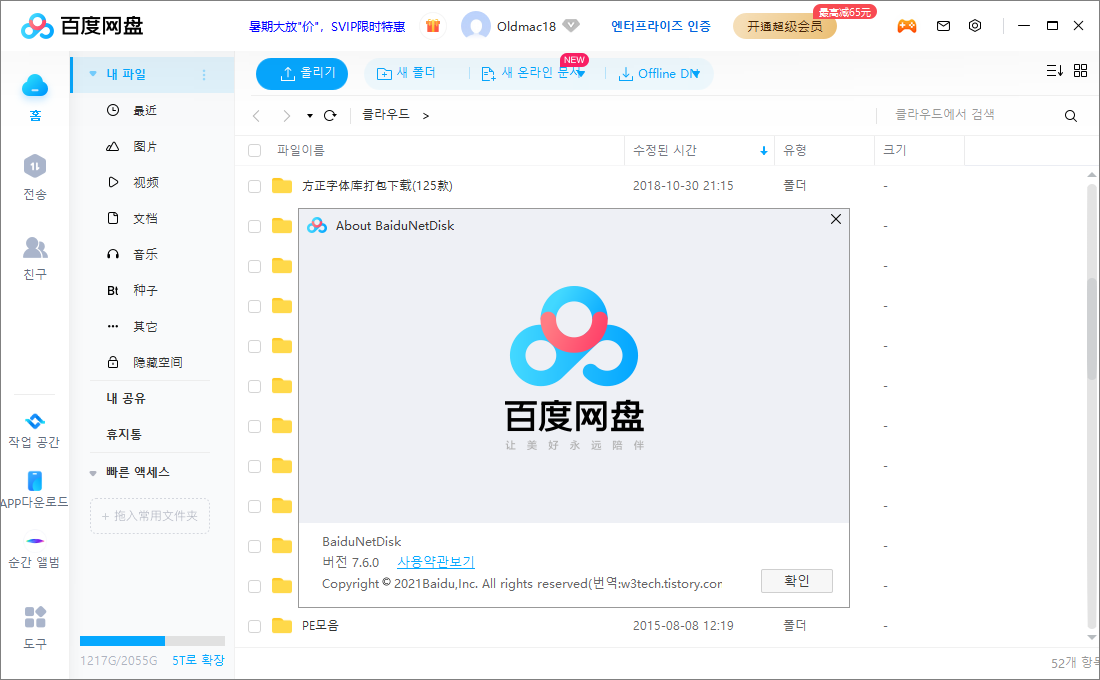Collapse the 내 파일 tree section
The width and height of the screenshot is (1100, 680).
tap(93, 74)
